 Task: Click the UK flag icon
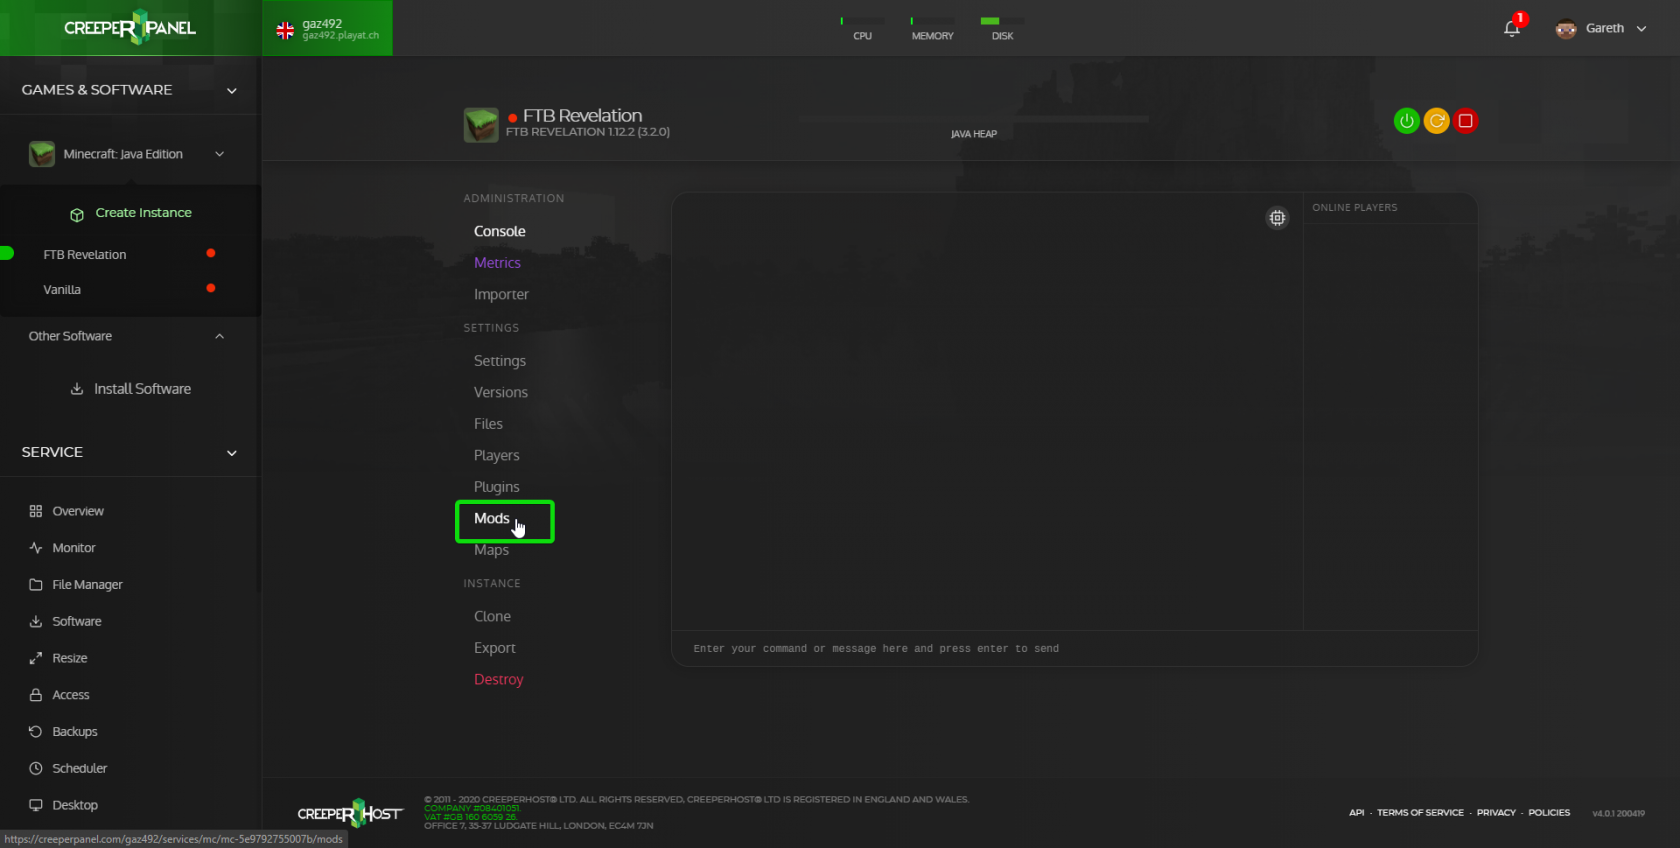(285, 30)
